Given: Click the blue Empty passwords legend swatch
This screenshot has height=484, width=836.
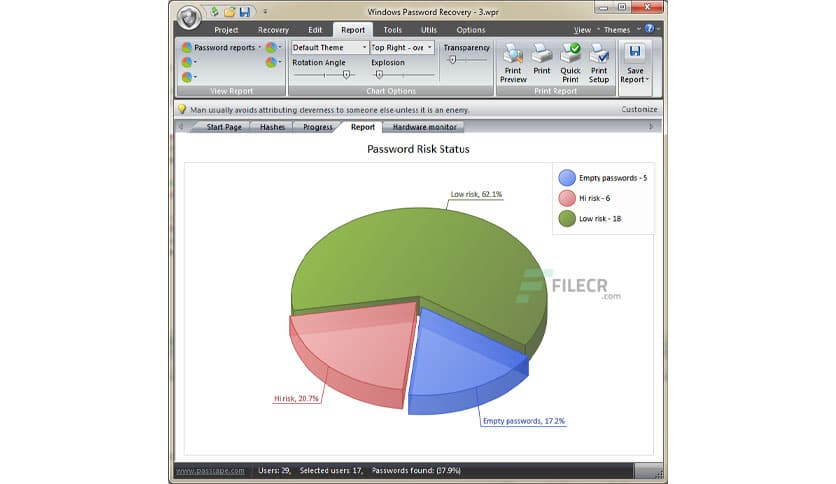Looking at the screenshot, I should point(567,178).
